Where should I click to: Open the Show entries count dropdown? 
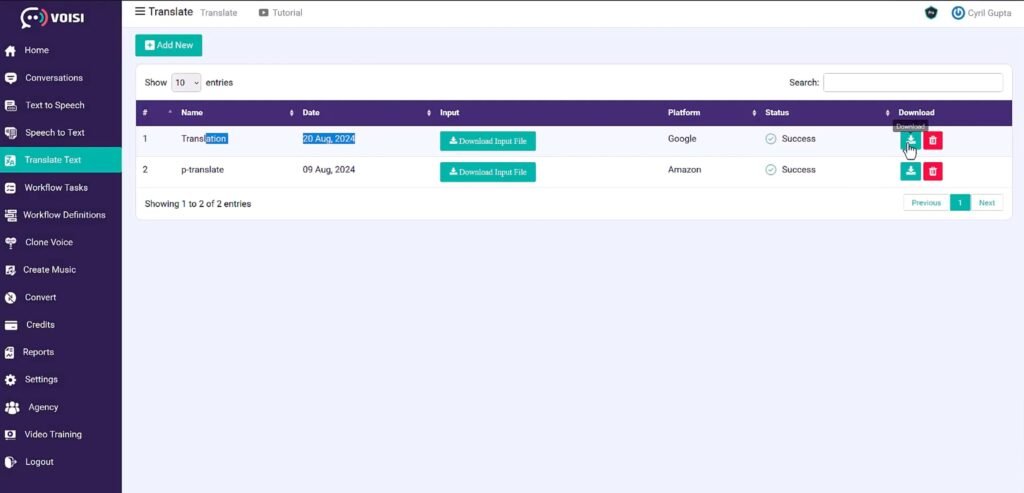click(186, 83)
